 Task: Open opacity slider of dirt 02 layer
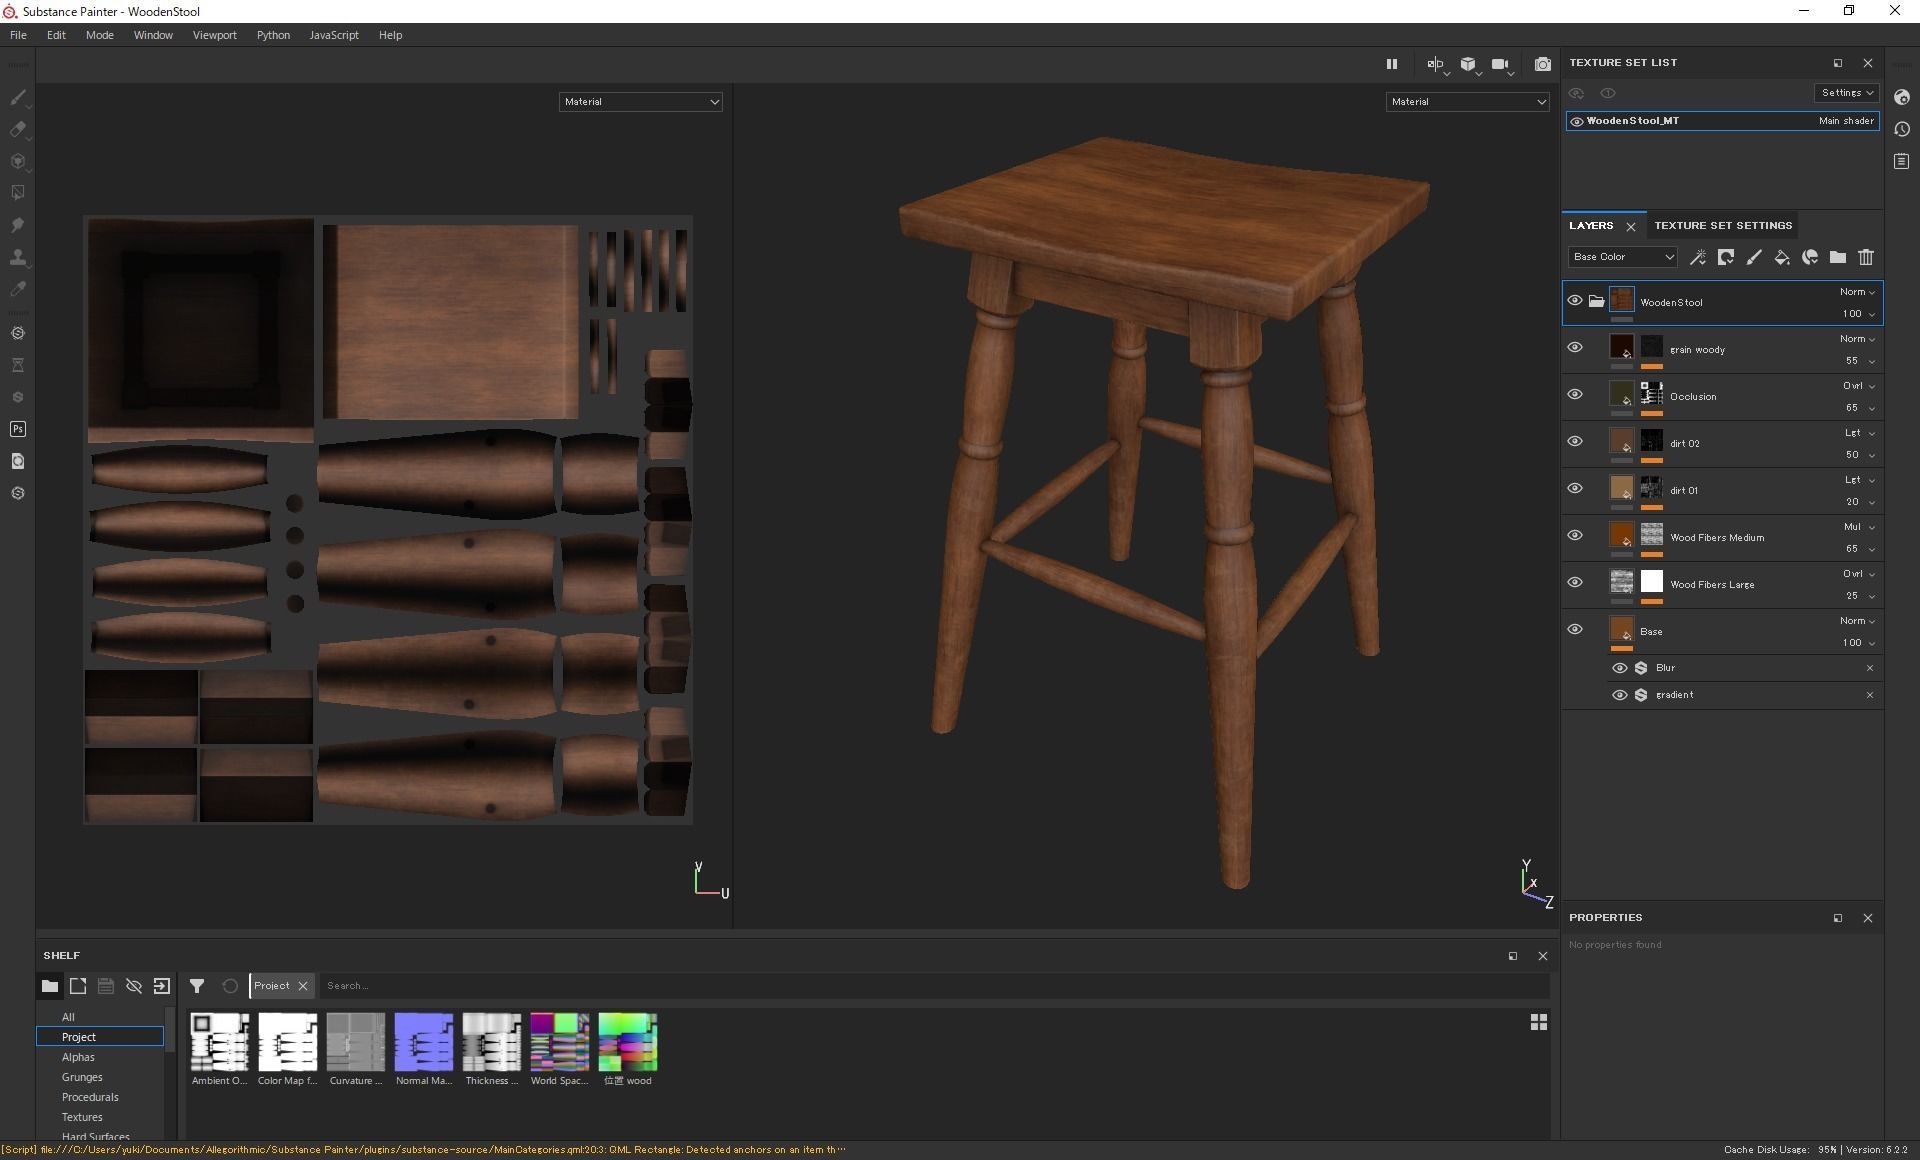click(1859, 455)
